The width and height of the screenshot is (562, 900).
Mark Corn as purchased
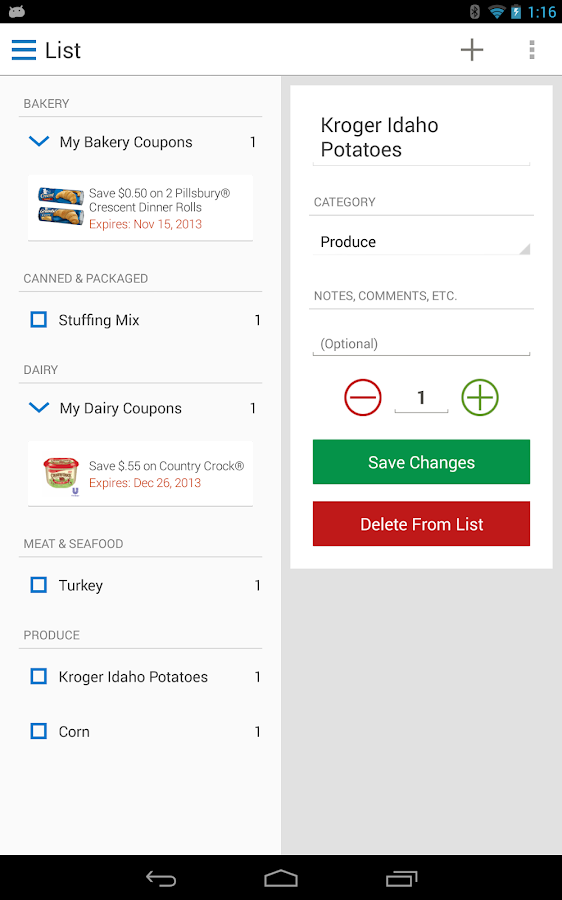click(x=38, y=731)
